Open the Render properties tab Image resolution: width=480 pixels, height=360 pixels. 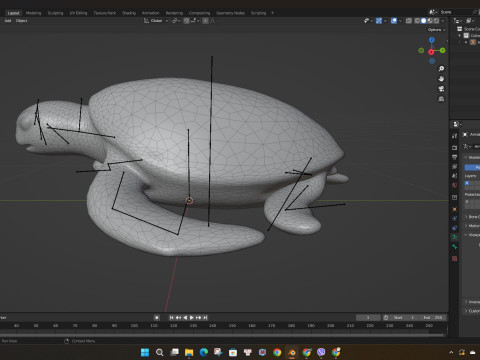pyautogui.click(x=455, y=147)
